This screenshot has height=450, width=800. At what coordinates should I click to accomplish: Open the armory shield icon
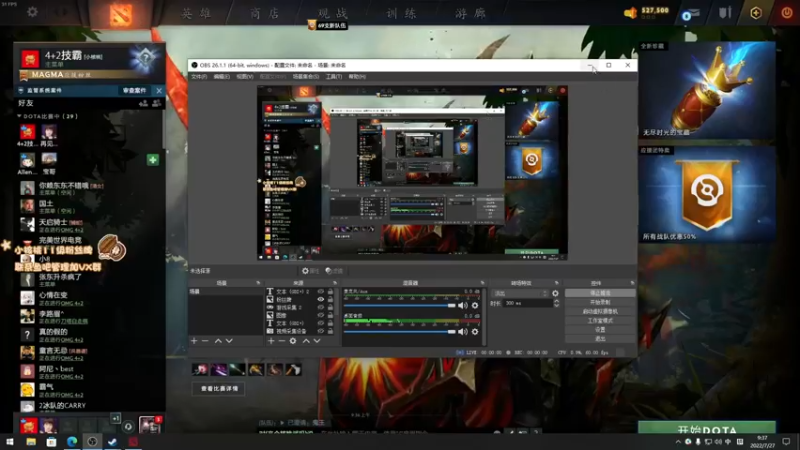pos(725,13)
